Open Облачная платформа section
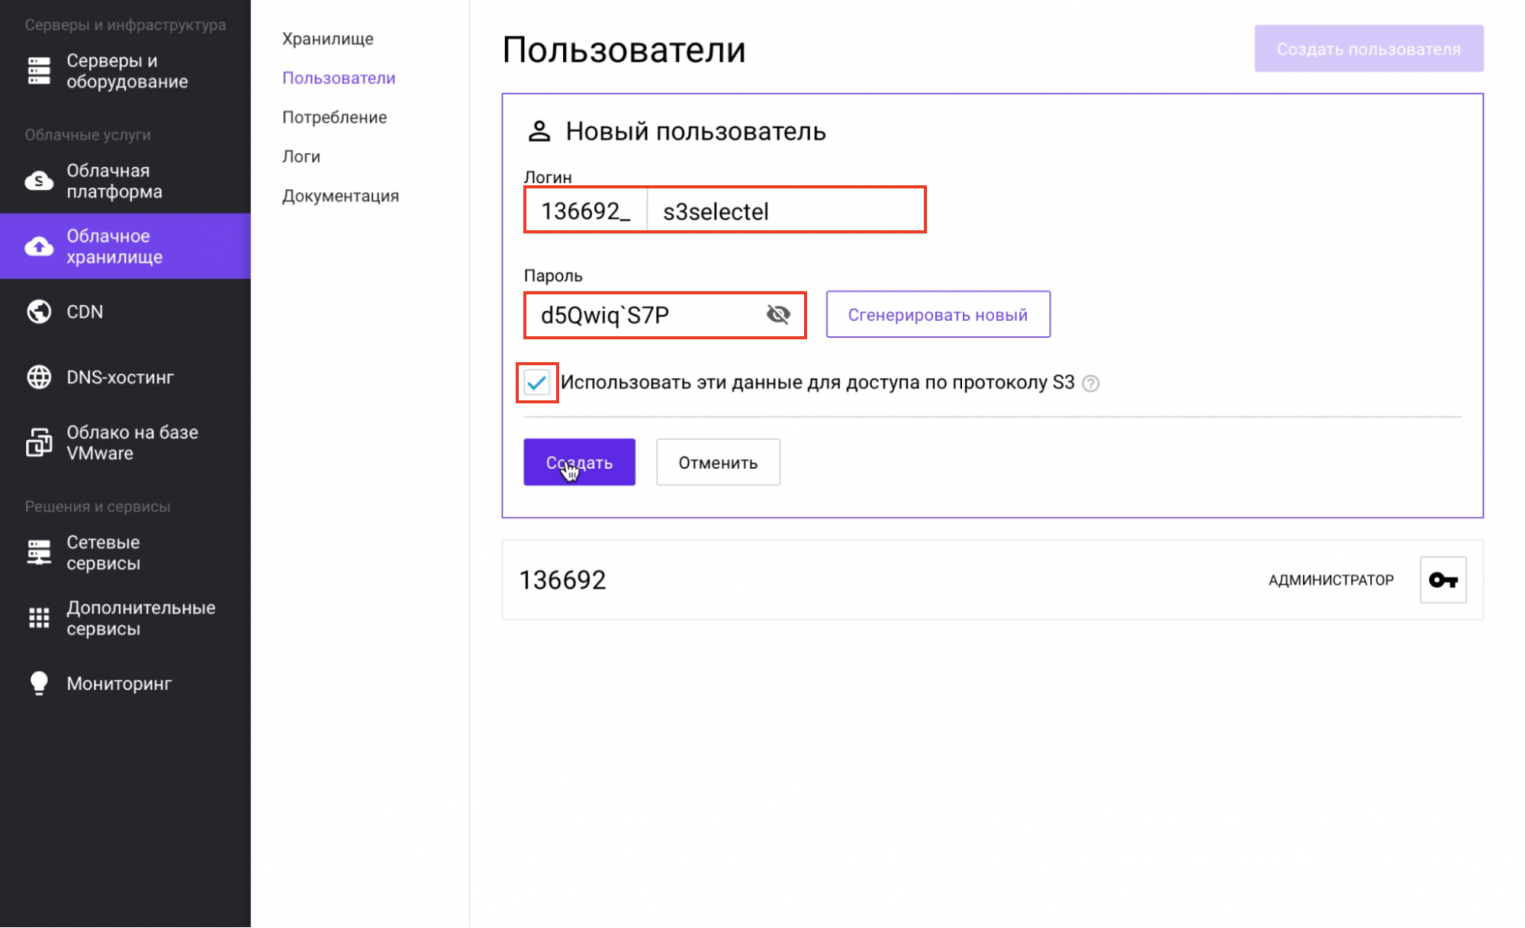Image resolution: width=1525 pixels, height=928 pixels. (126, 181)
